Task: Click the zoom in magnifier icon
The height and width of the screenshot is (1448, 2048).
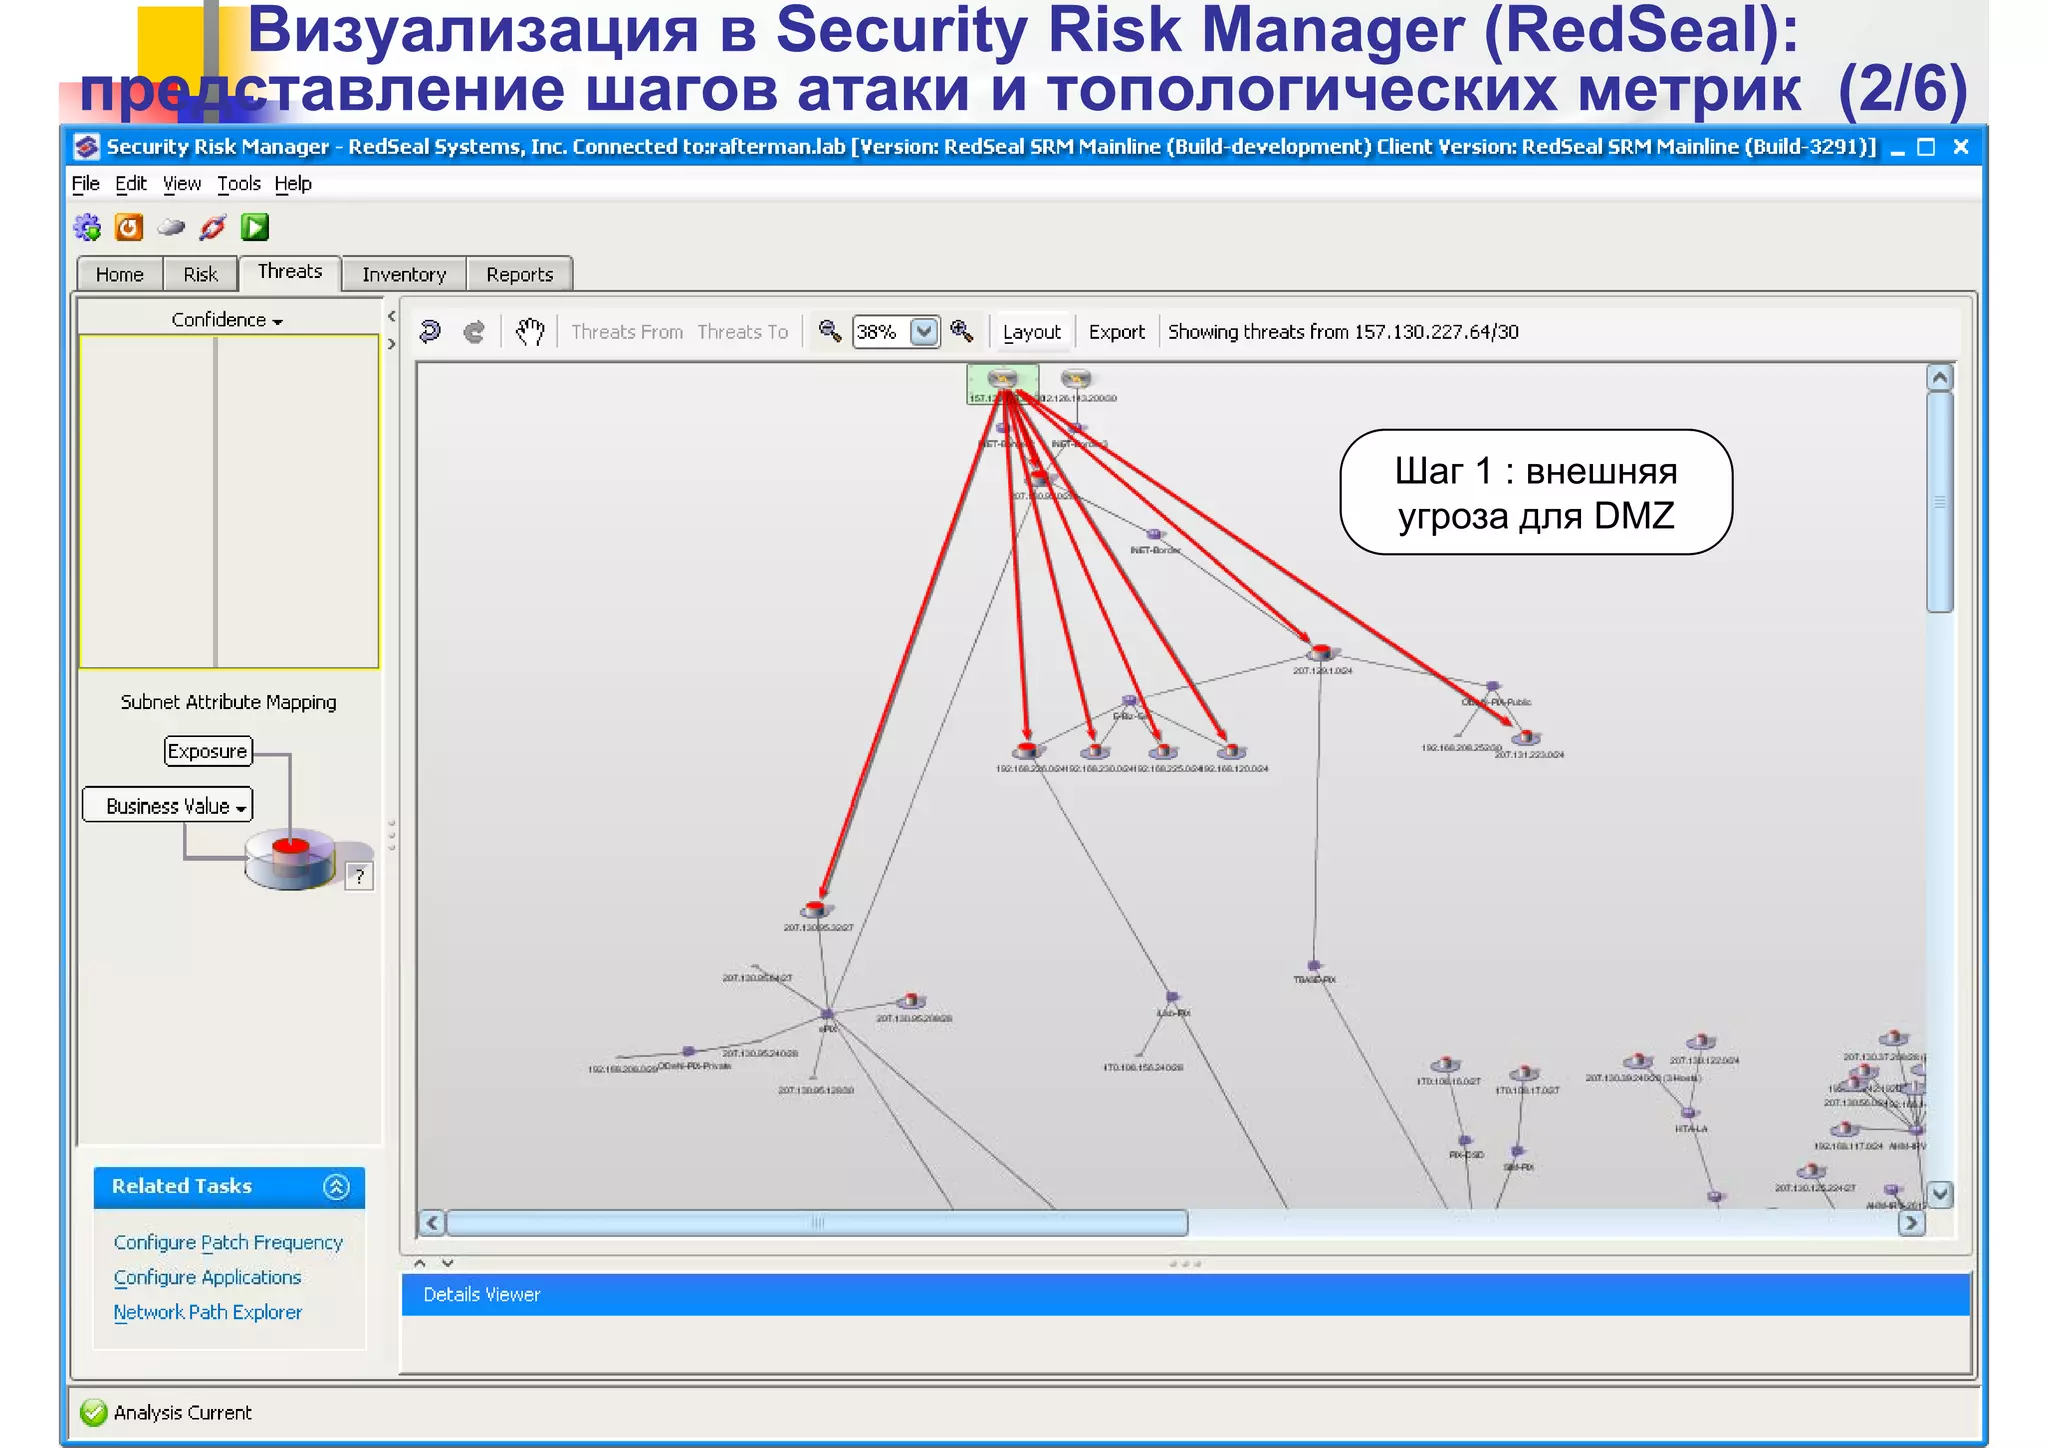Action: pos(962,331)
